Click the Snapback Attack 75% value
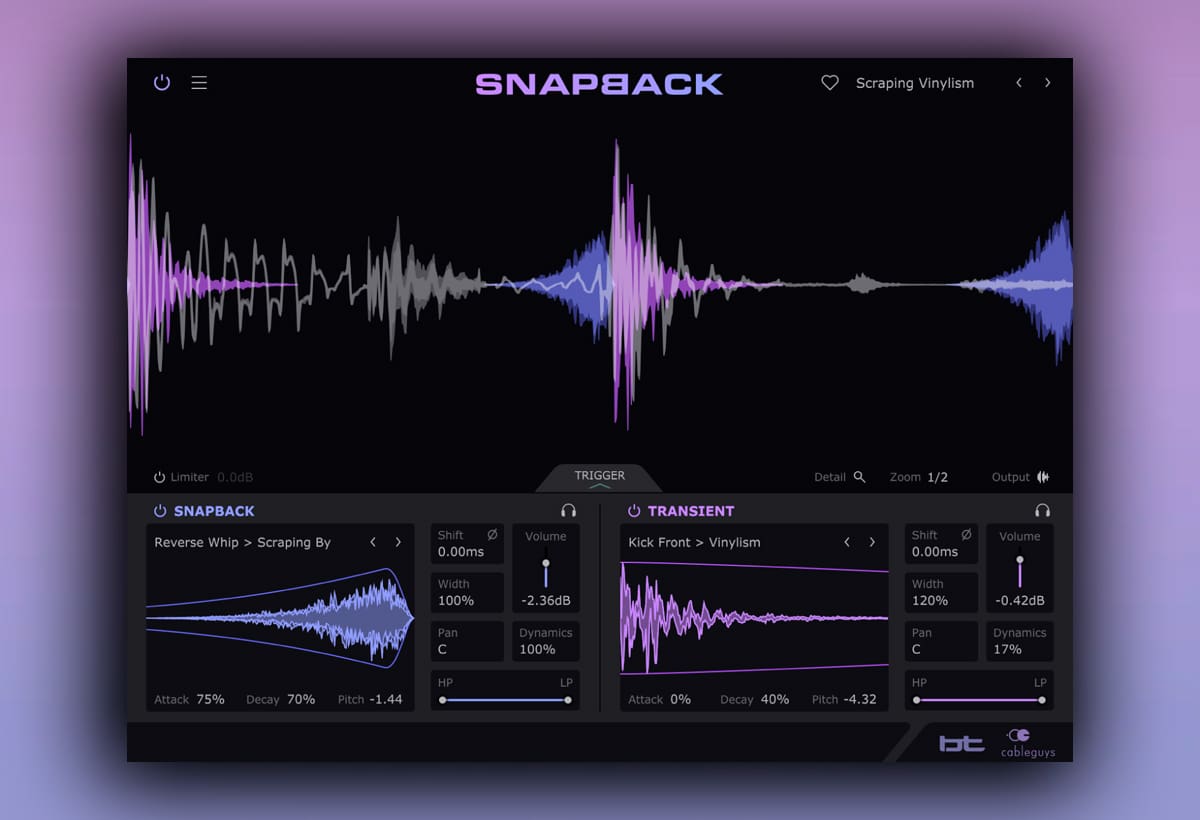 coord(210,699)
